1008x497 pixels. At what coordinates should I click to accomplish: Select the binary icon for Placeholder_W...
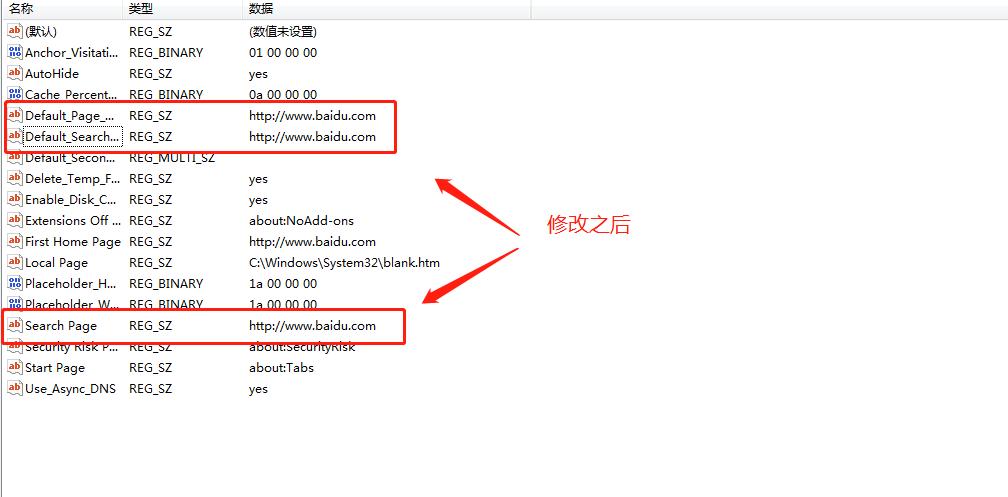[15, 303]
